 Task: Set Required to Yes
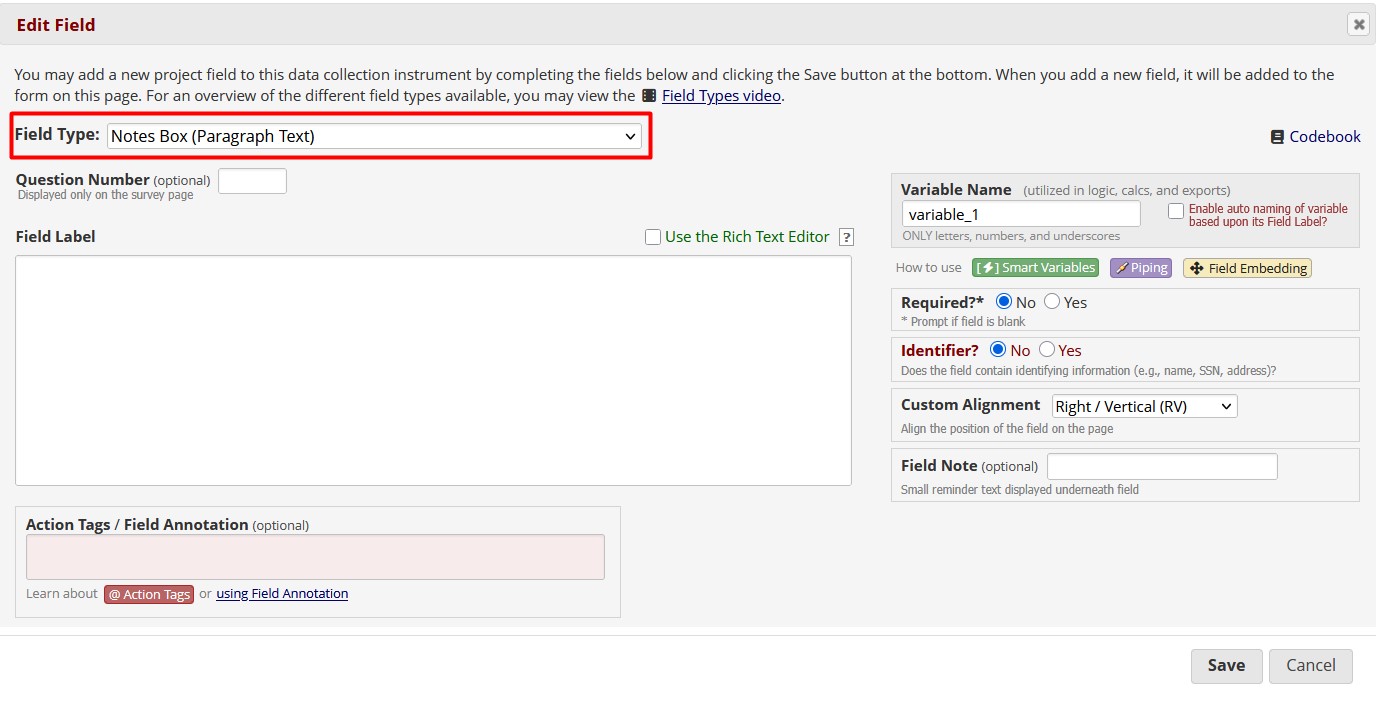tap(1052, 302)
